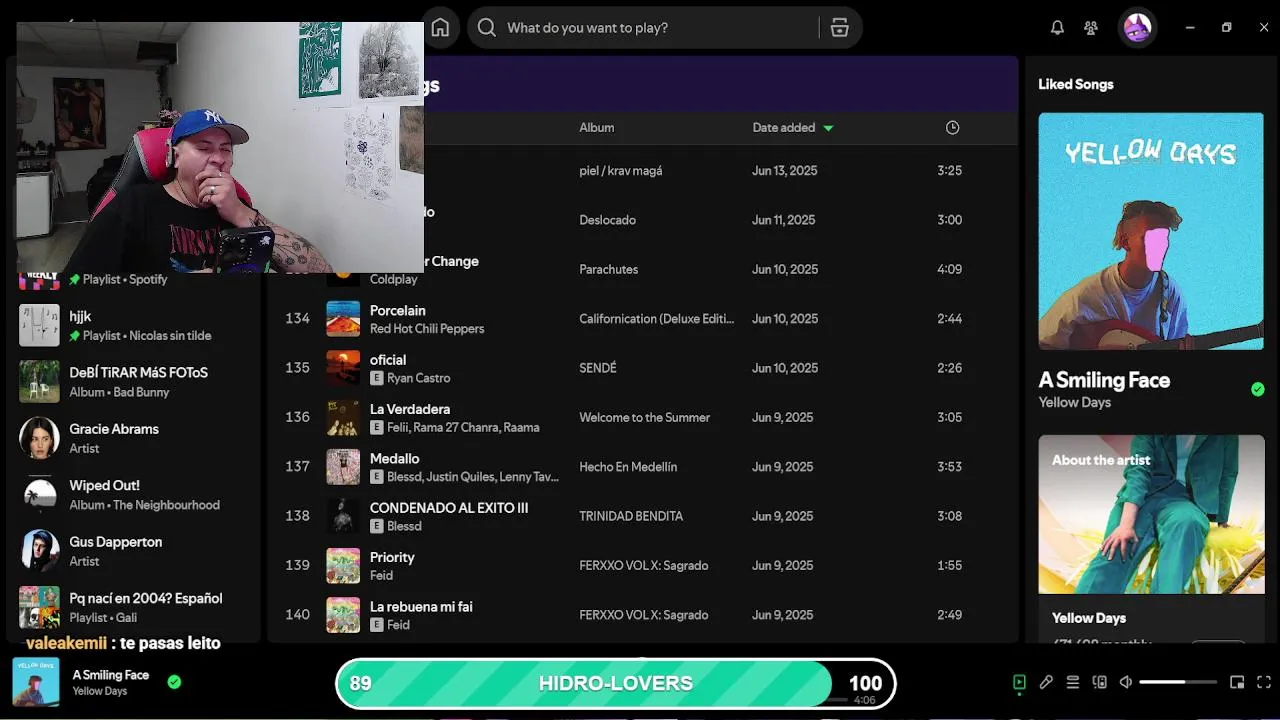Toggle saved checkmark beside A Smiling Face panel title
This screenshot has width=1280, height=720.
click(1258, 389)
